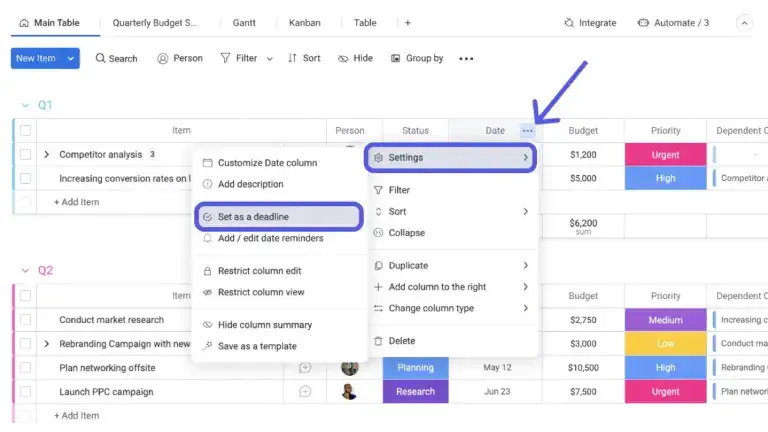This screenshot has width=768, height=432.
Task: Check the Conduct market research row checkbox
Action: [x=25, y=320]
